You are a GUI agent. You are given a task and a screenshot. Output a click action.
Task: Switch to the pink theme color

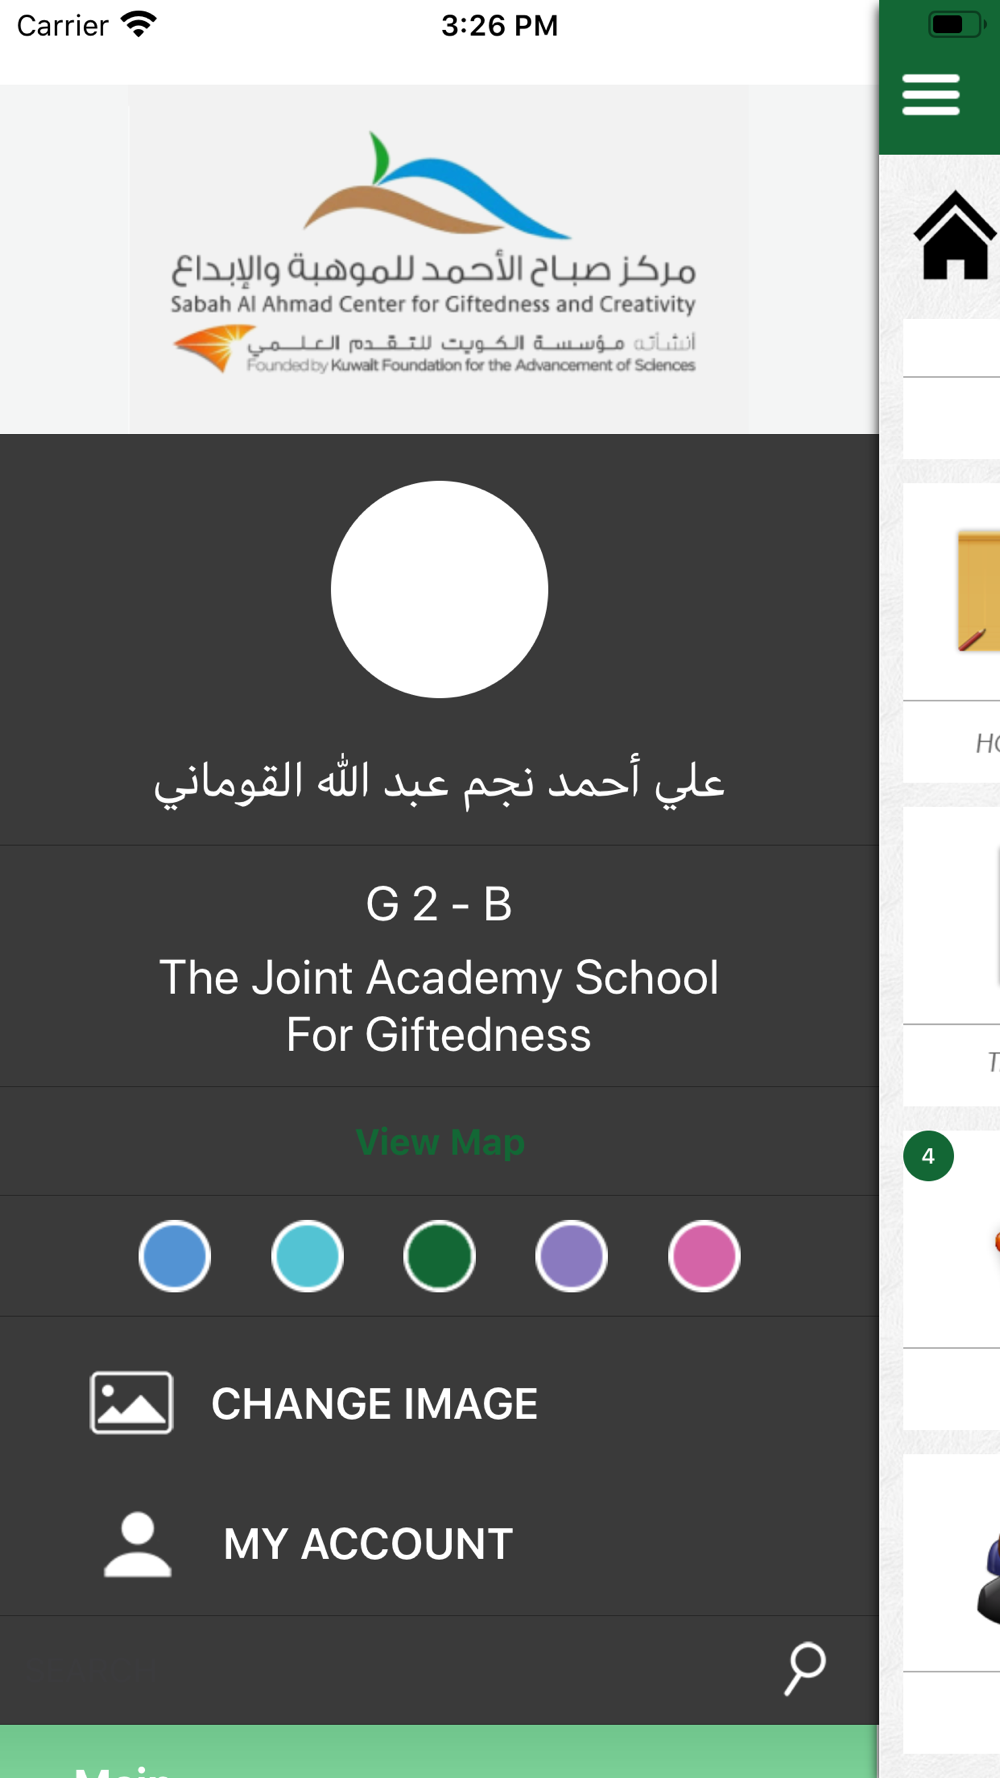click(x=704, y=1256)
